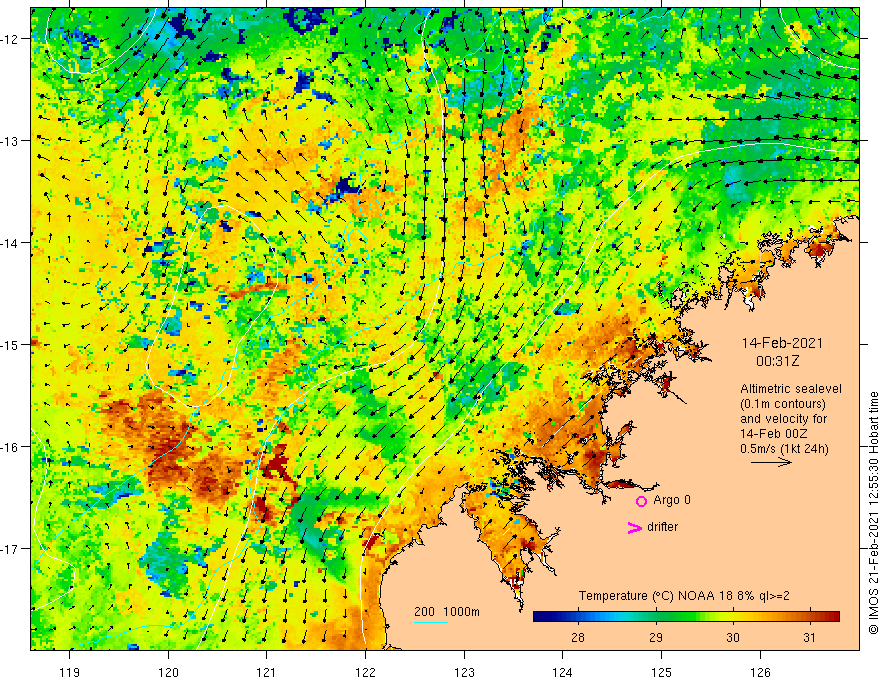Select the time text 00:31Z
The width and height of the screenshot is (880, 680).
777,361
